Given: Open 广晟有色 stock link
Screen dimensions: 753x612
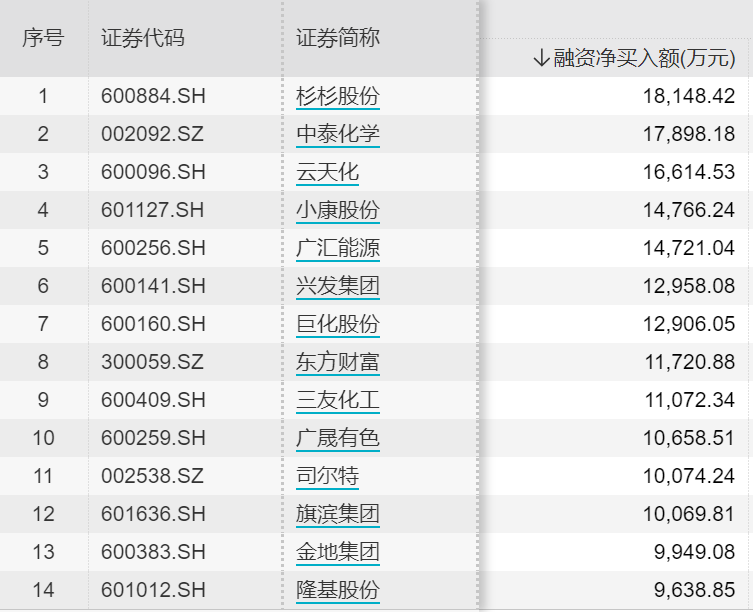Looking at the screenshot, I should coord(338,438).
